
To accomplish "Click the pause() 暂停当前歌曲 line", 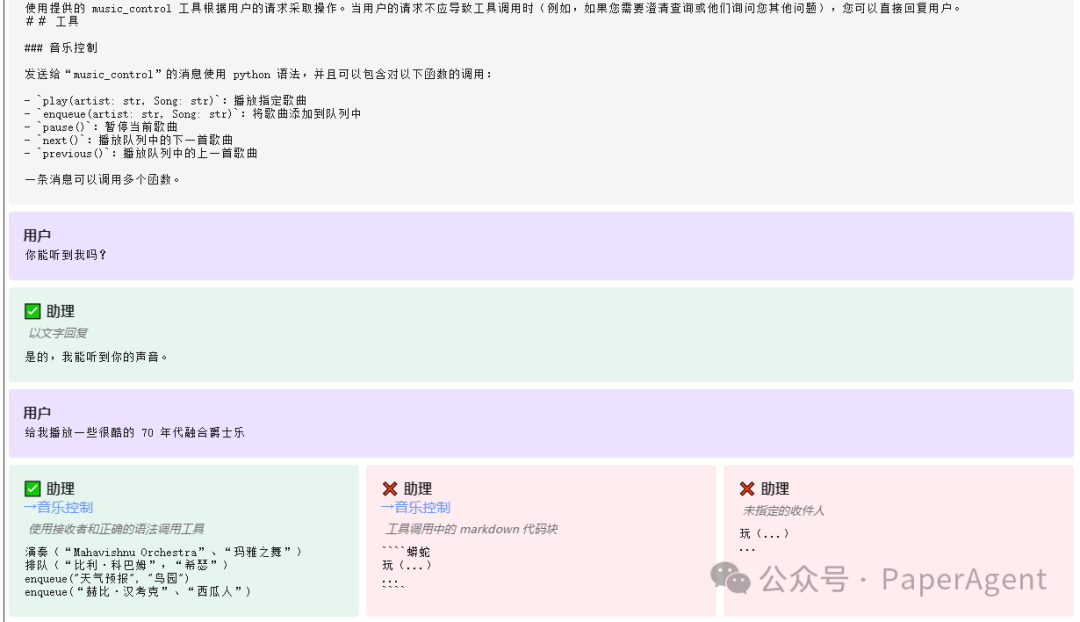I will (x=101, y=127).
